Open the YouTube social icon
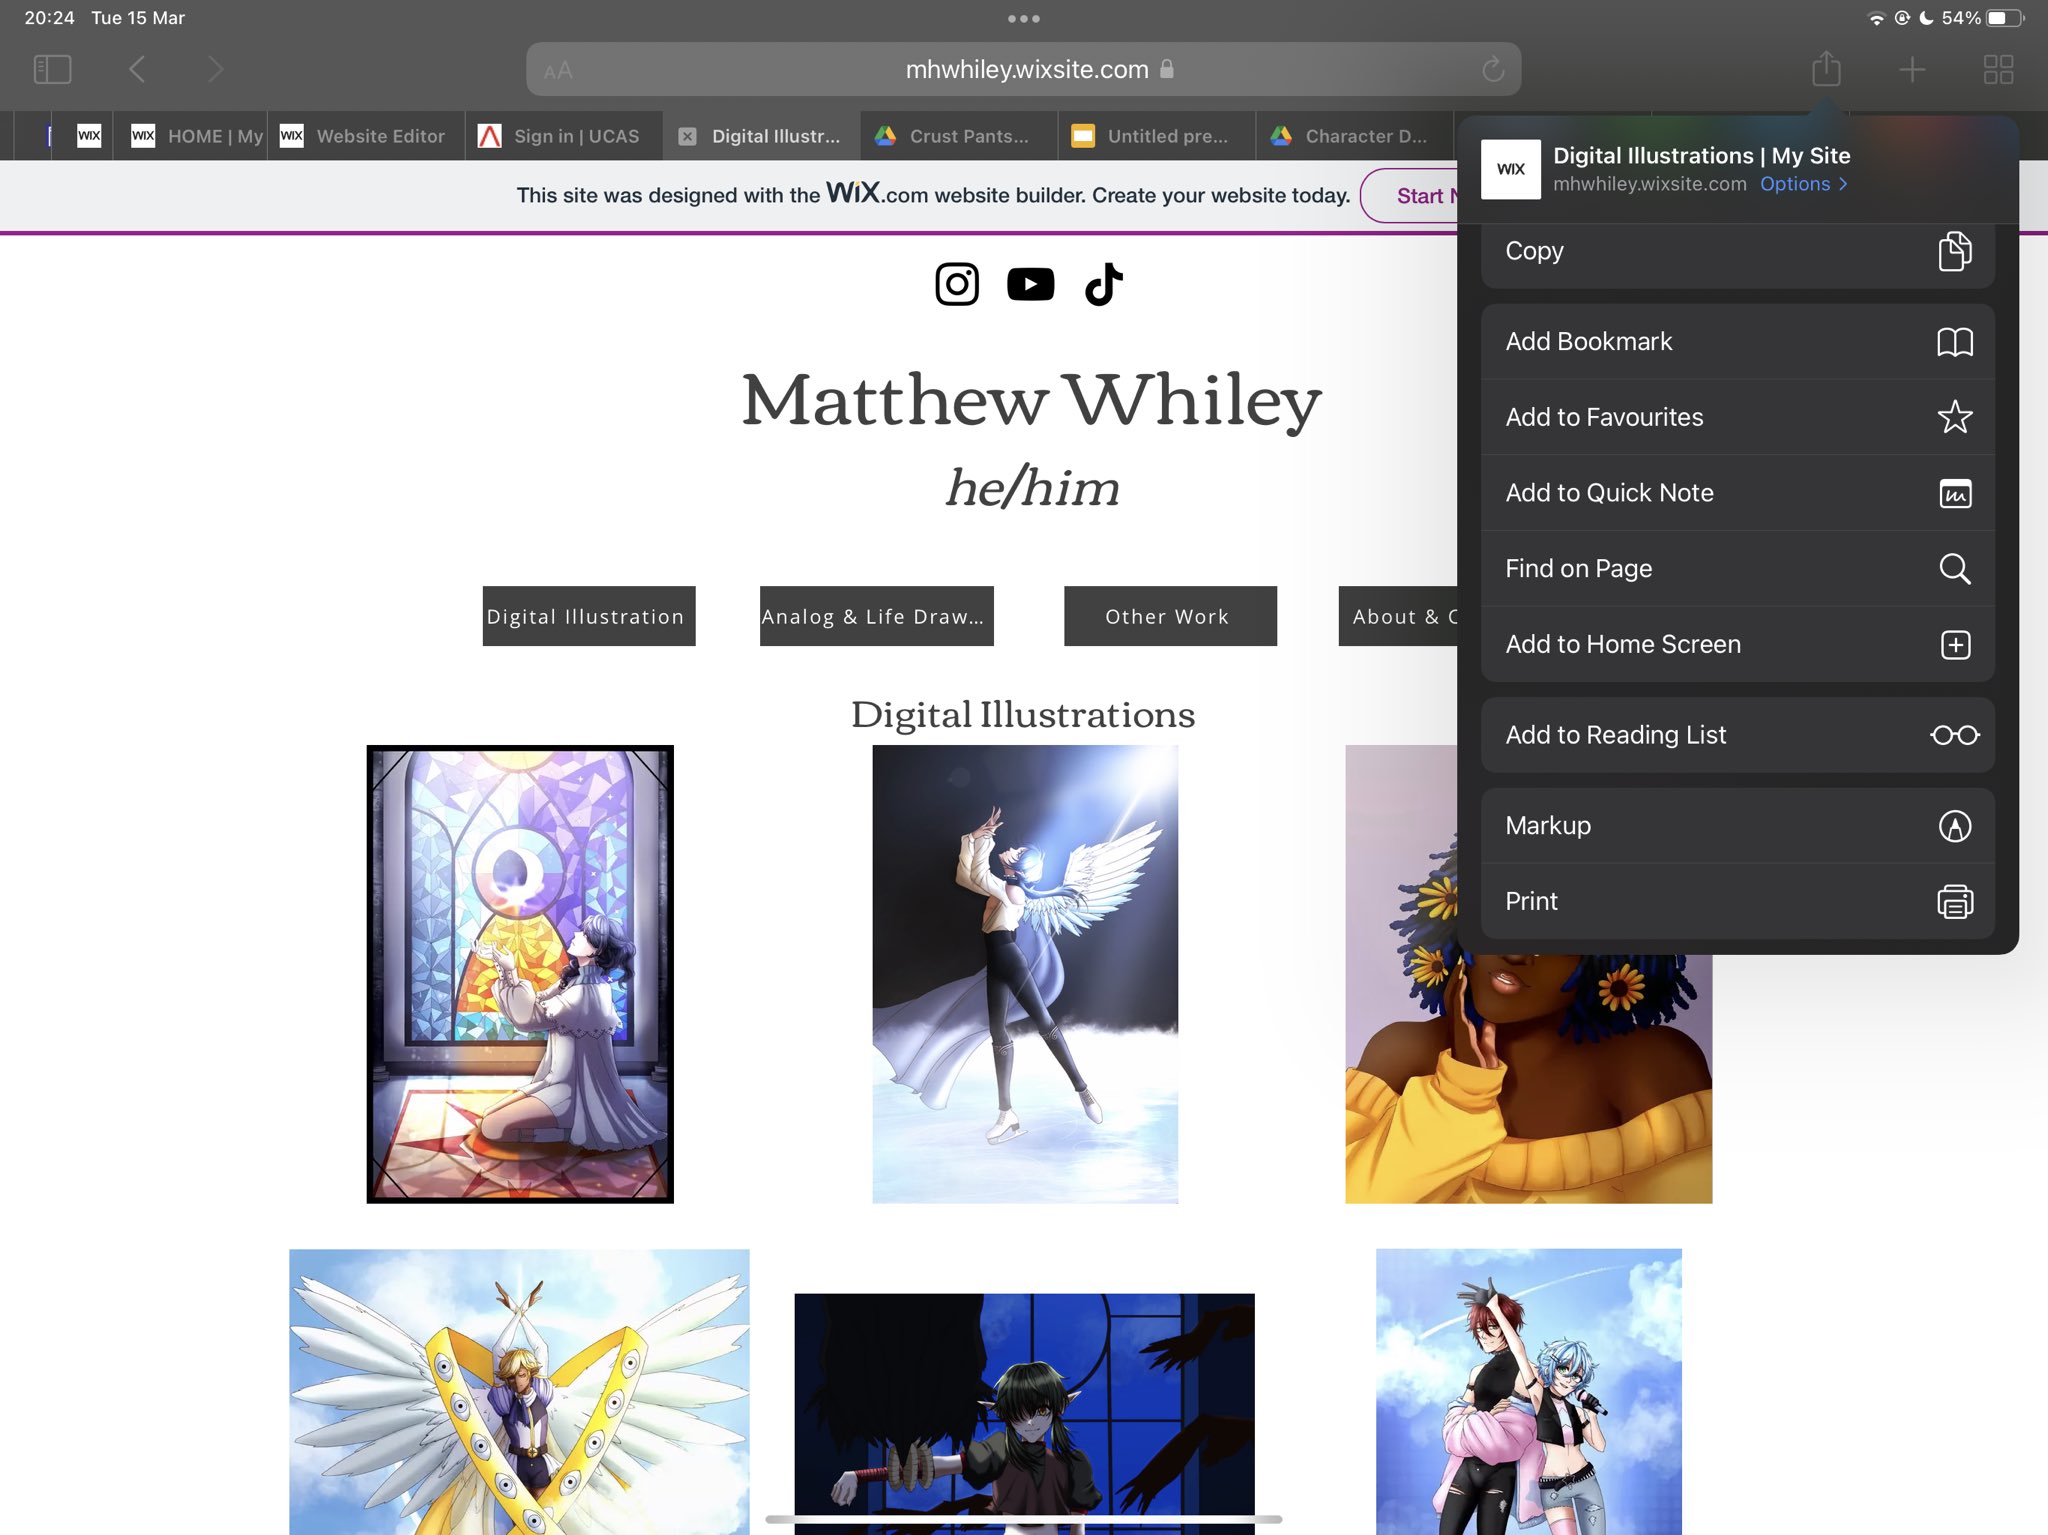Viewport: 2048px width, 1535px height. (x=1030, y=284)
